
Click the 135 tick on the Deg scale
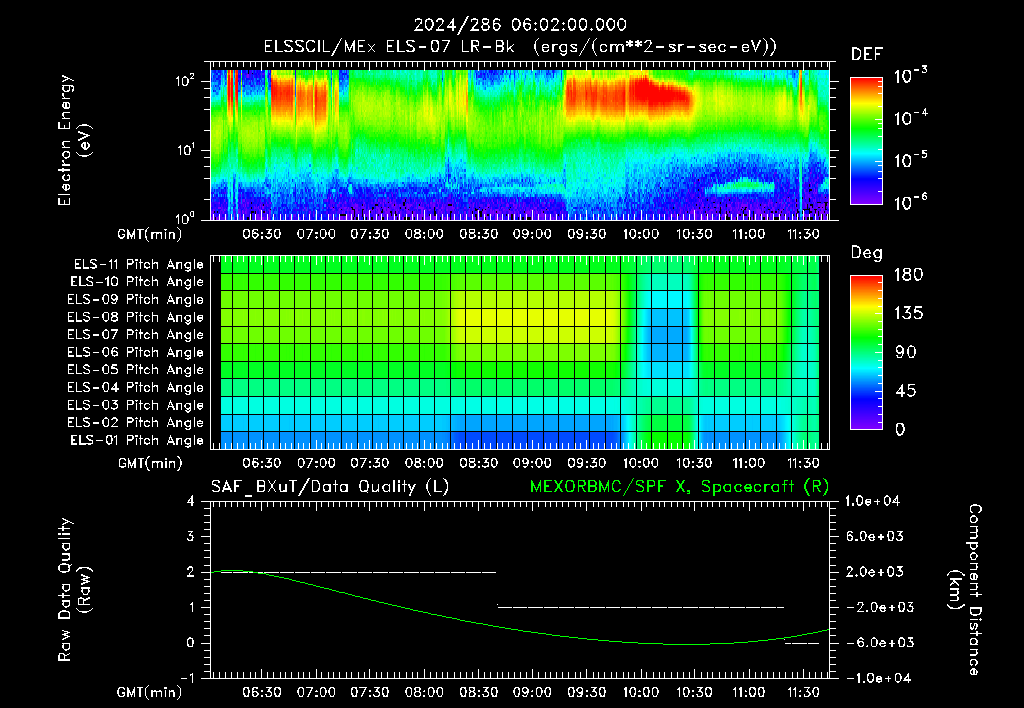(x=908, y=313)
